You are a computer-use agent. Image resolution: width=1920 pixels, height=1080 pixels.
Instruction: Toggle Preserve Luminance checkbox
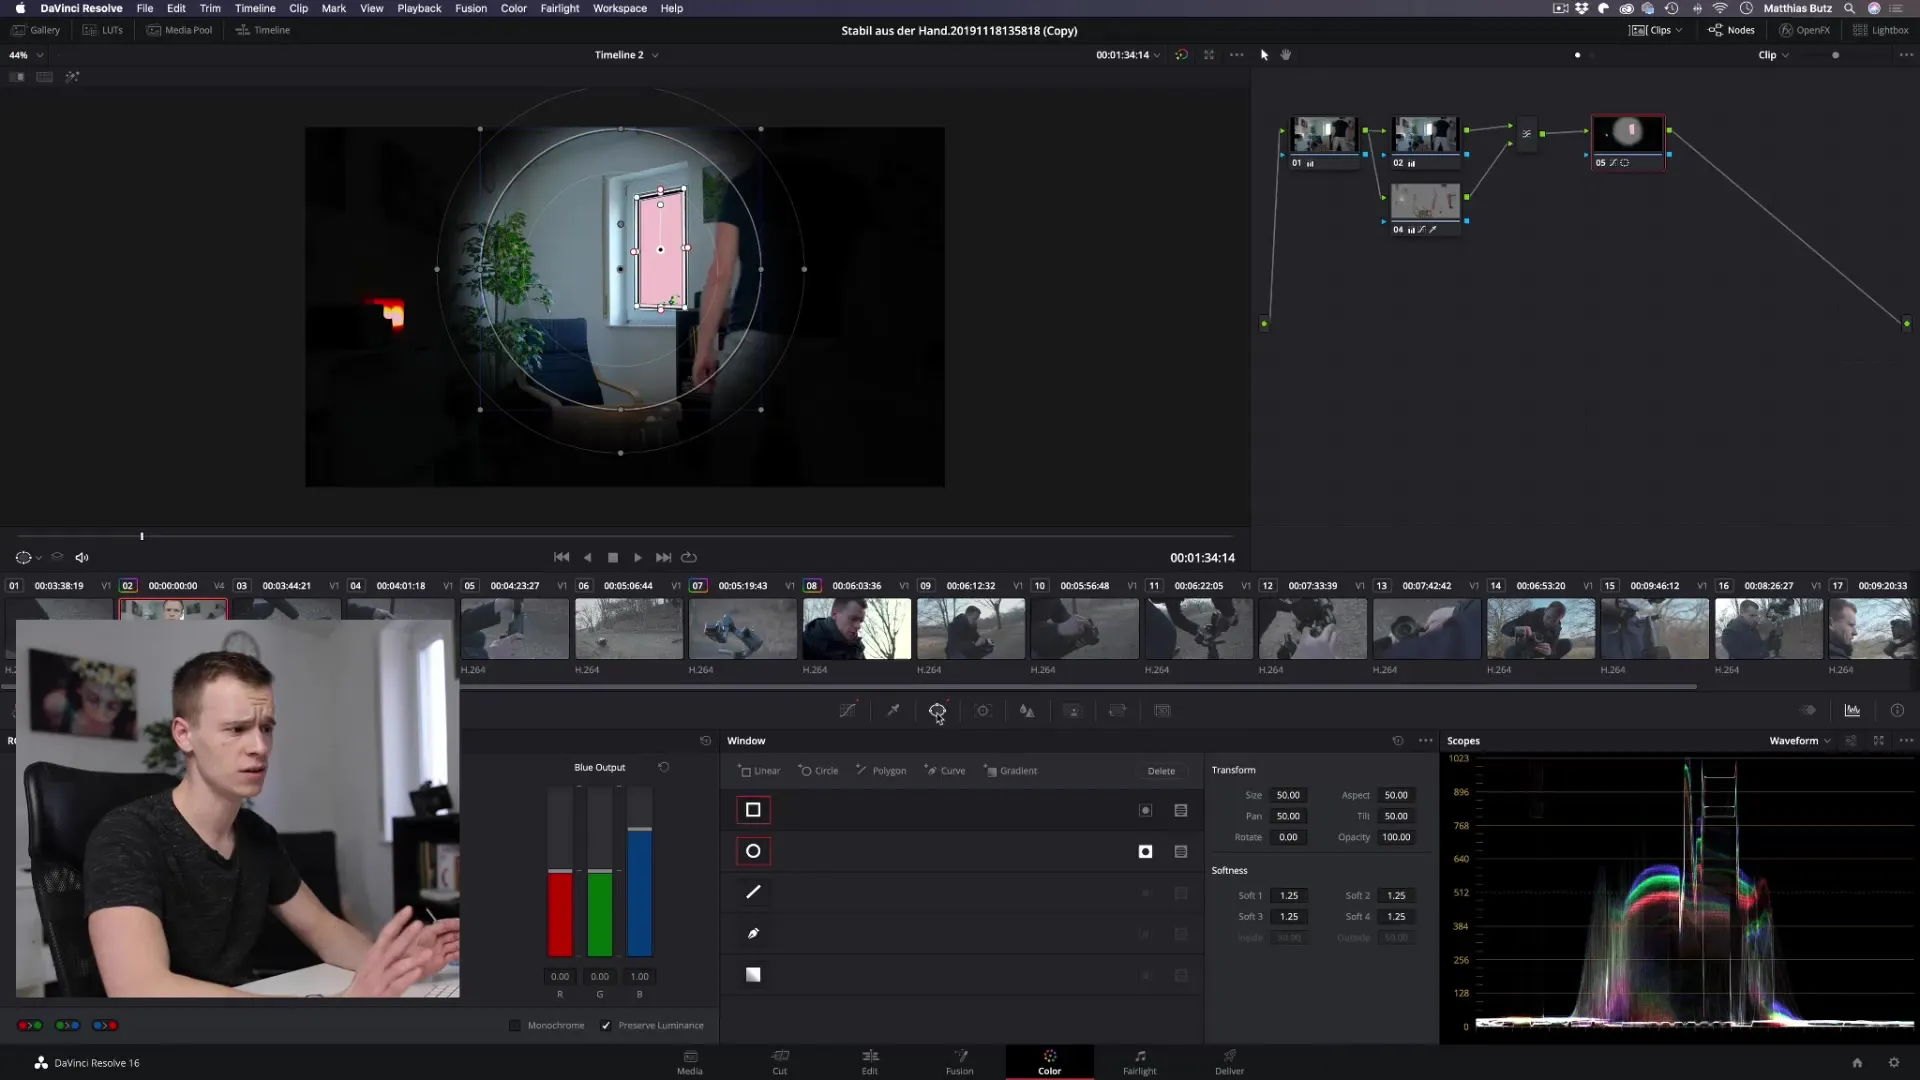605,1026
